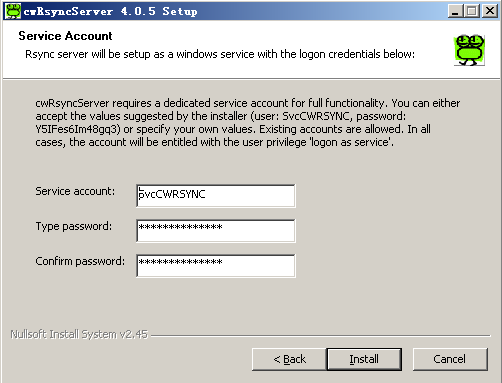Click the cwRsync frog icon in title bar
The height and width of the screenshot is (383, 502).
point(13,11)
